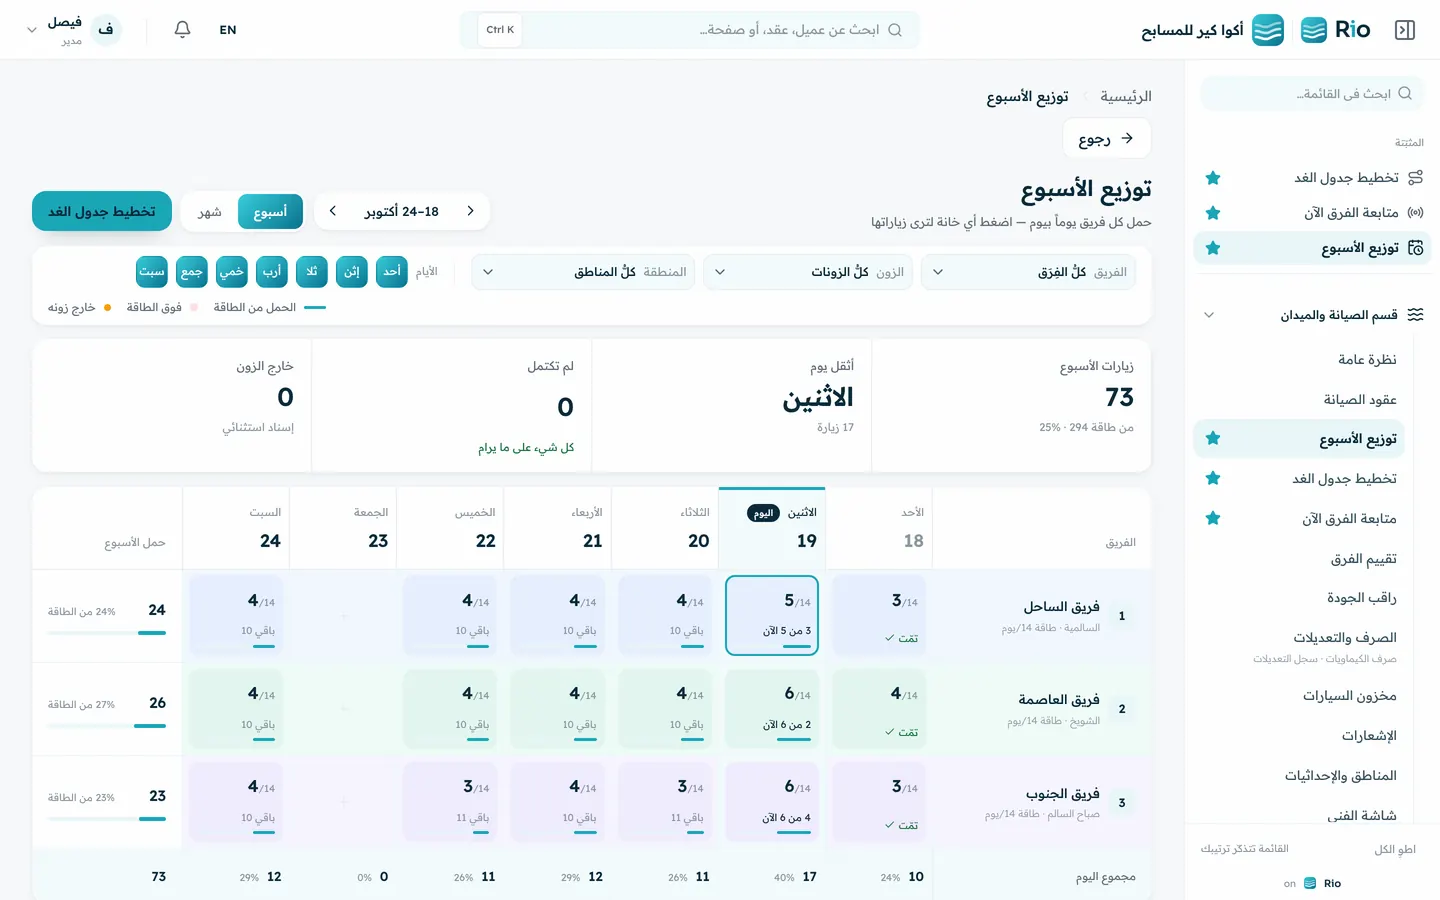Toggle the سبت day filter chip
The width and height of the screenshot is (1440, 900).
tap(152, 272)
